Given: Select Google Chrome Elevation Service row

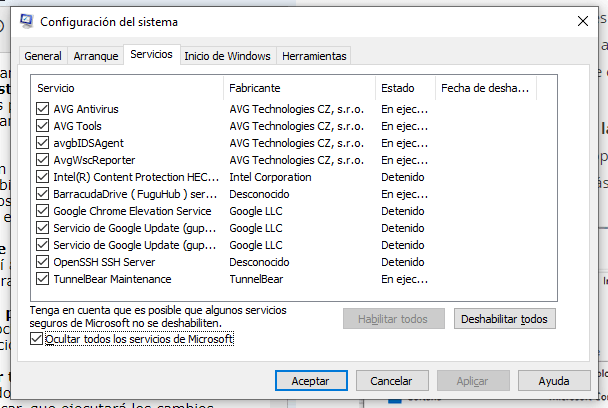Looking at the screenshot, I should point(132,211).
